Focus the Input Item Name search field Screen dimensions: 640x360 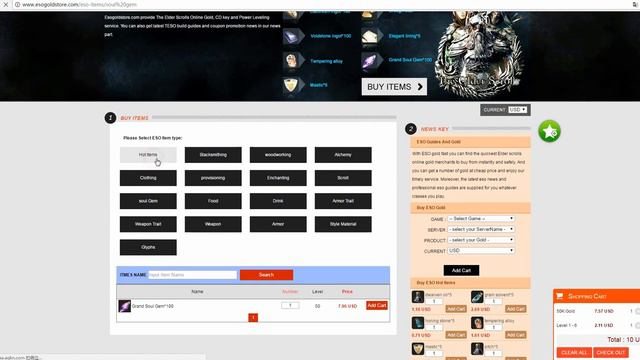tap(192, 275)
